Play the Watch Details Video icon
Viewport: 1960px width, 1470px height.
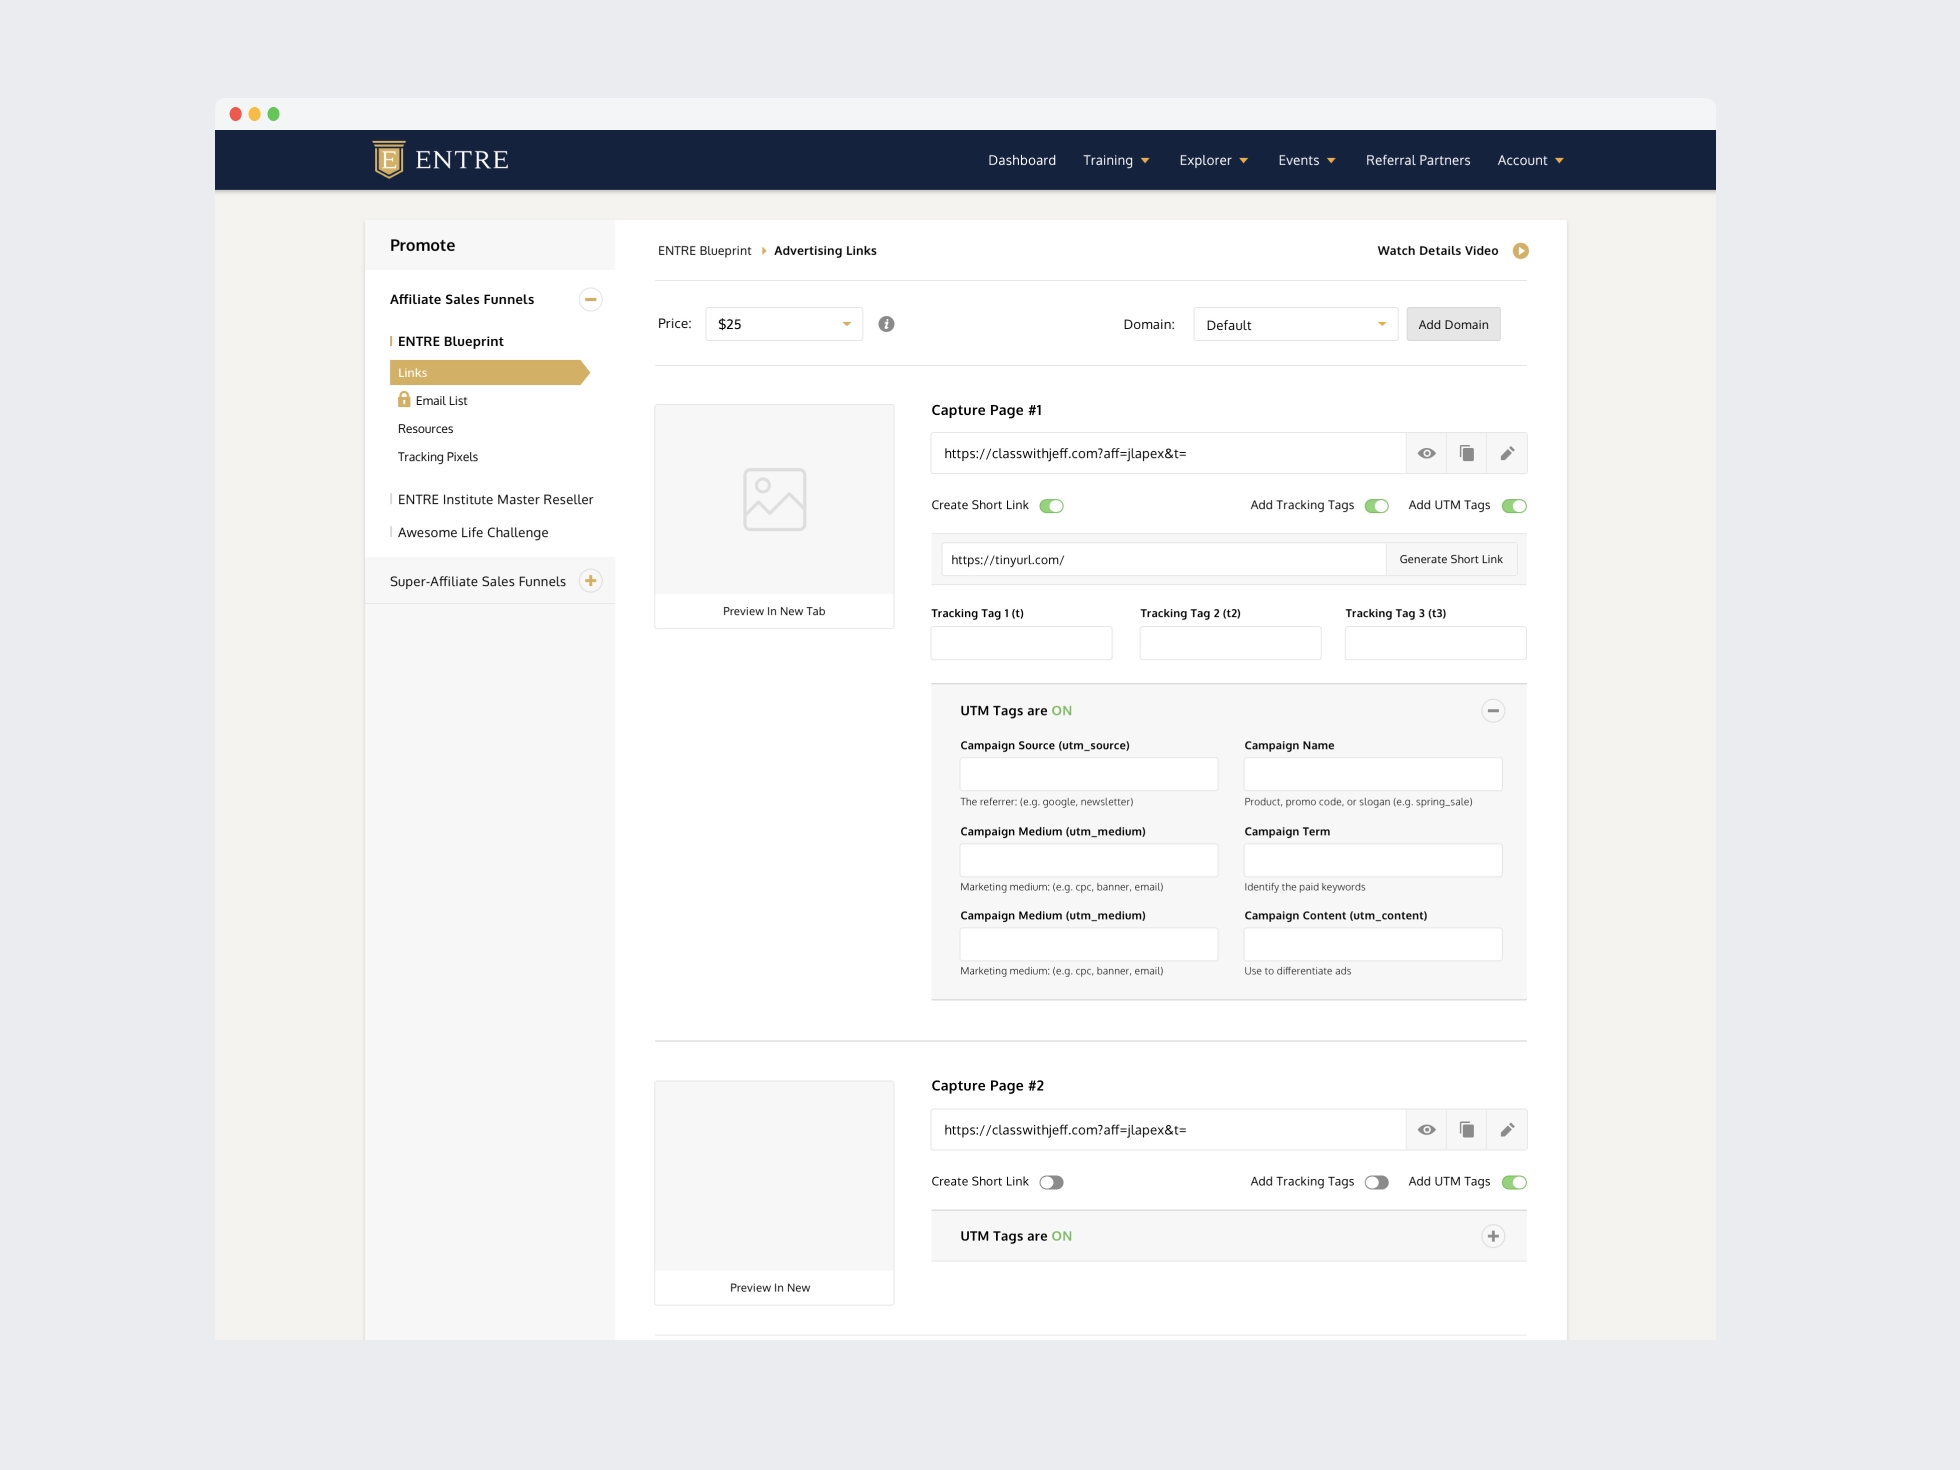coord(1520,251)
